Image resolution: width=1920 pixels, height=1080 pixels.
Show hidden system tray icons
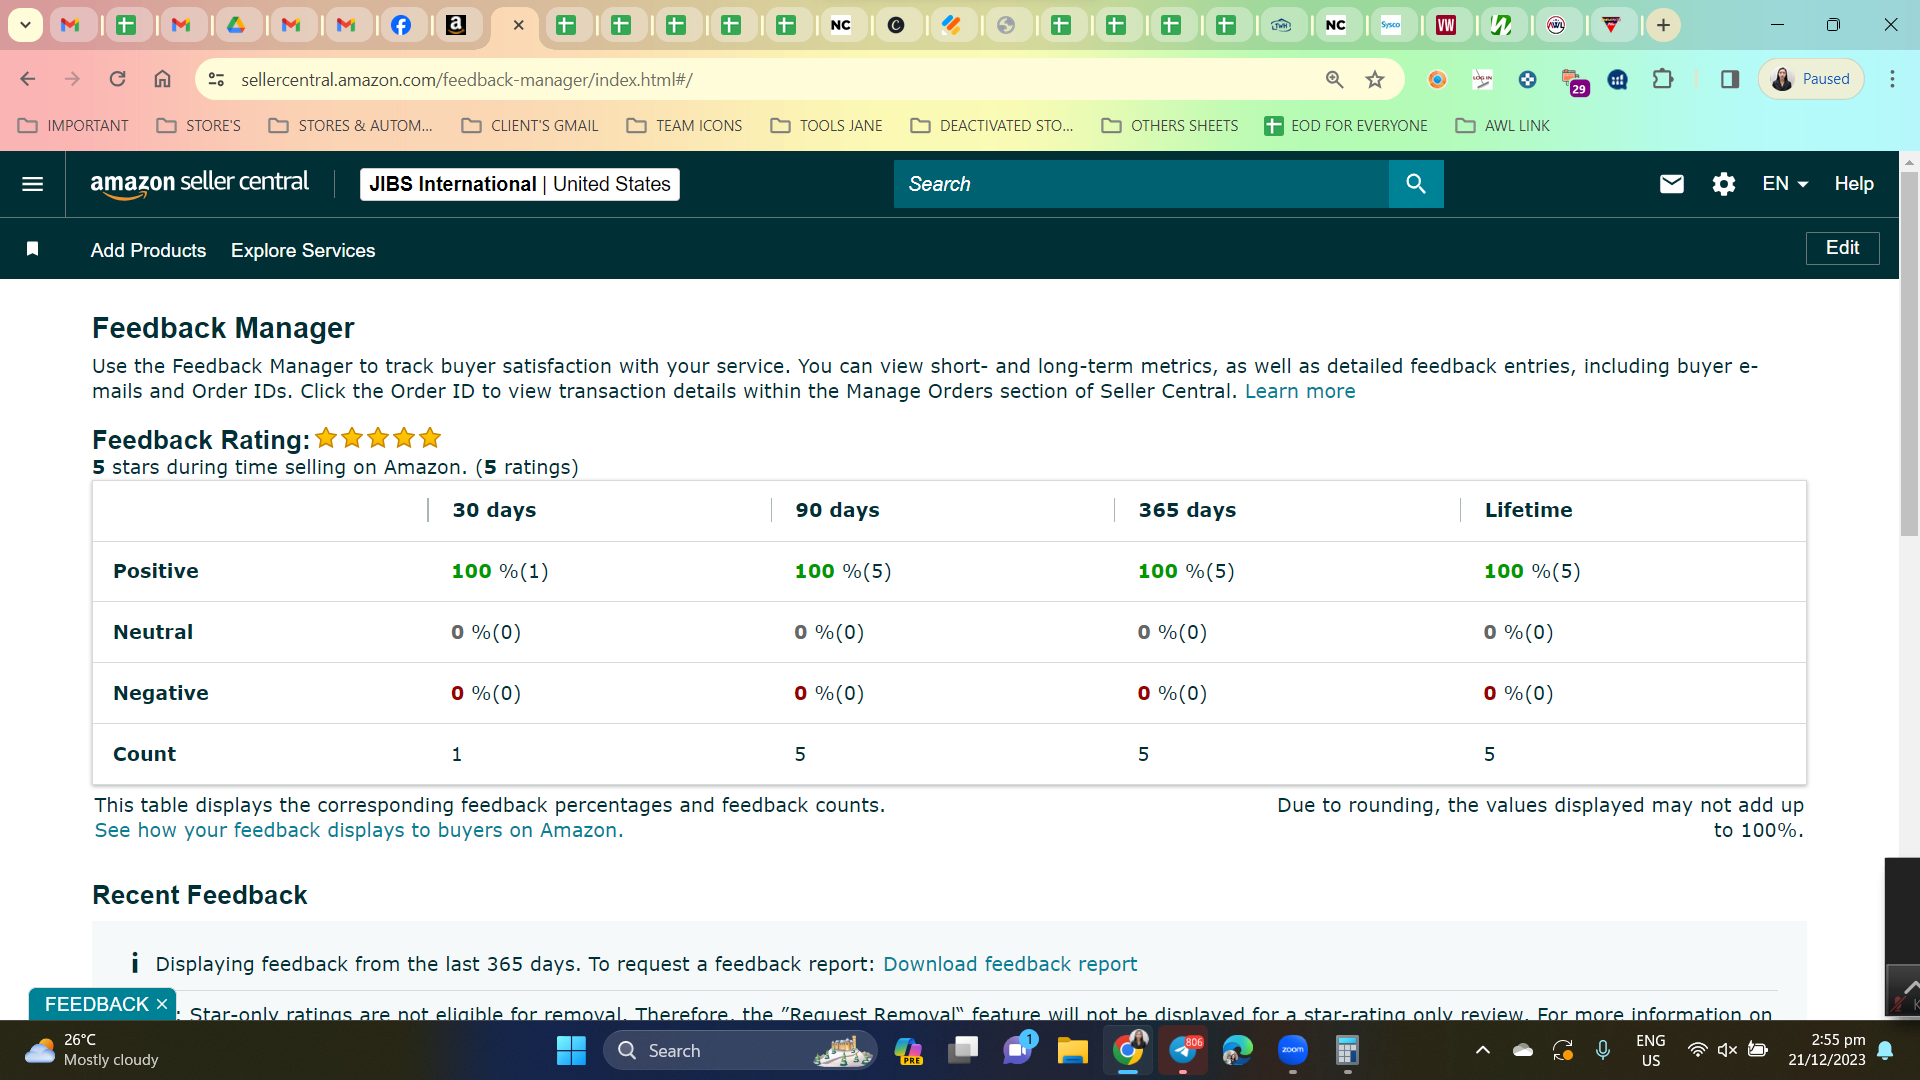tap(1483, 1050)
